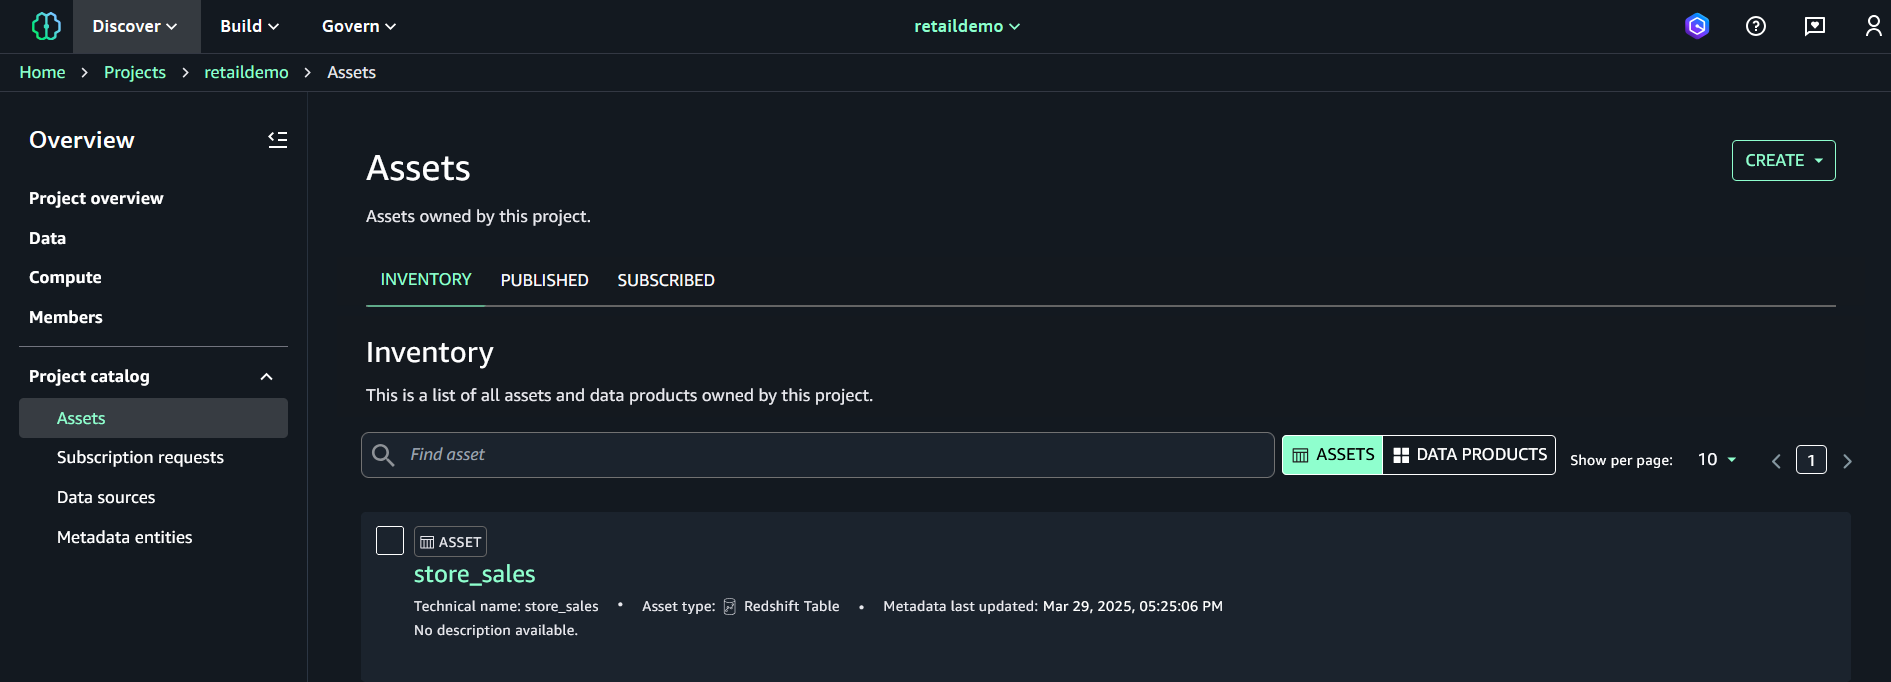This screenshot has height=682, width=1891.
Task: Open the Discover menu
Action: pyautogui.click(x=136, y=26)
